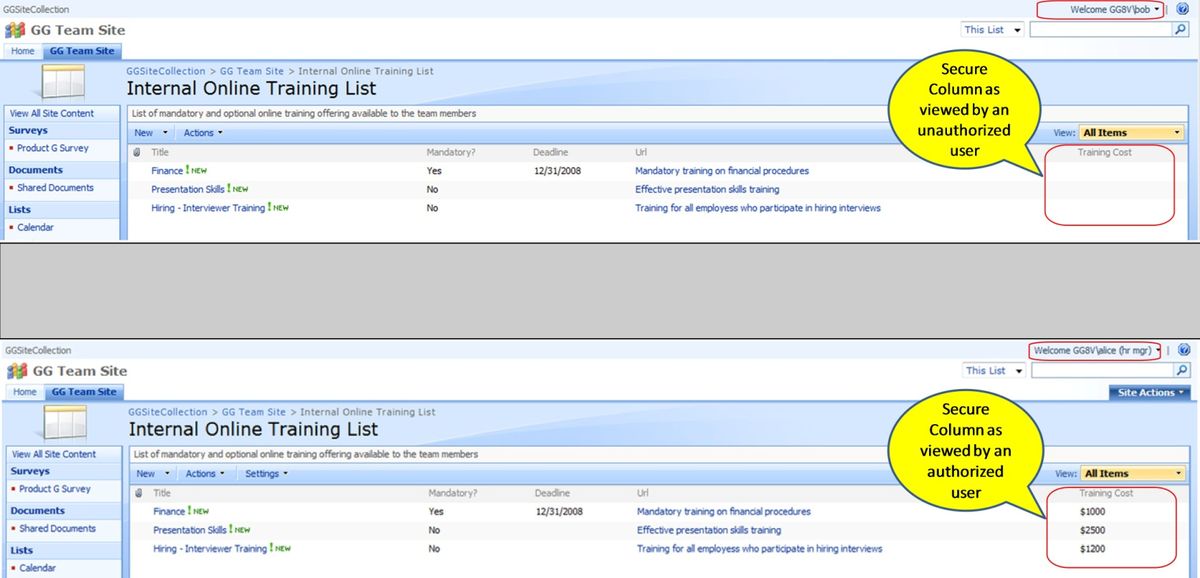This screenshot has width=1200, height=578.
Task: Click the attachment paperclip column header in bob's list
Action: click(137, 153)
